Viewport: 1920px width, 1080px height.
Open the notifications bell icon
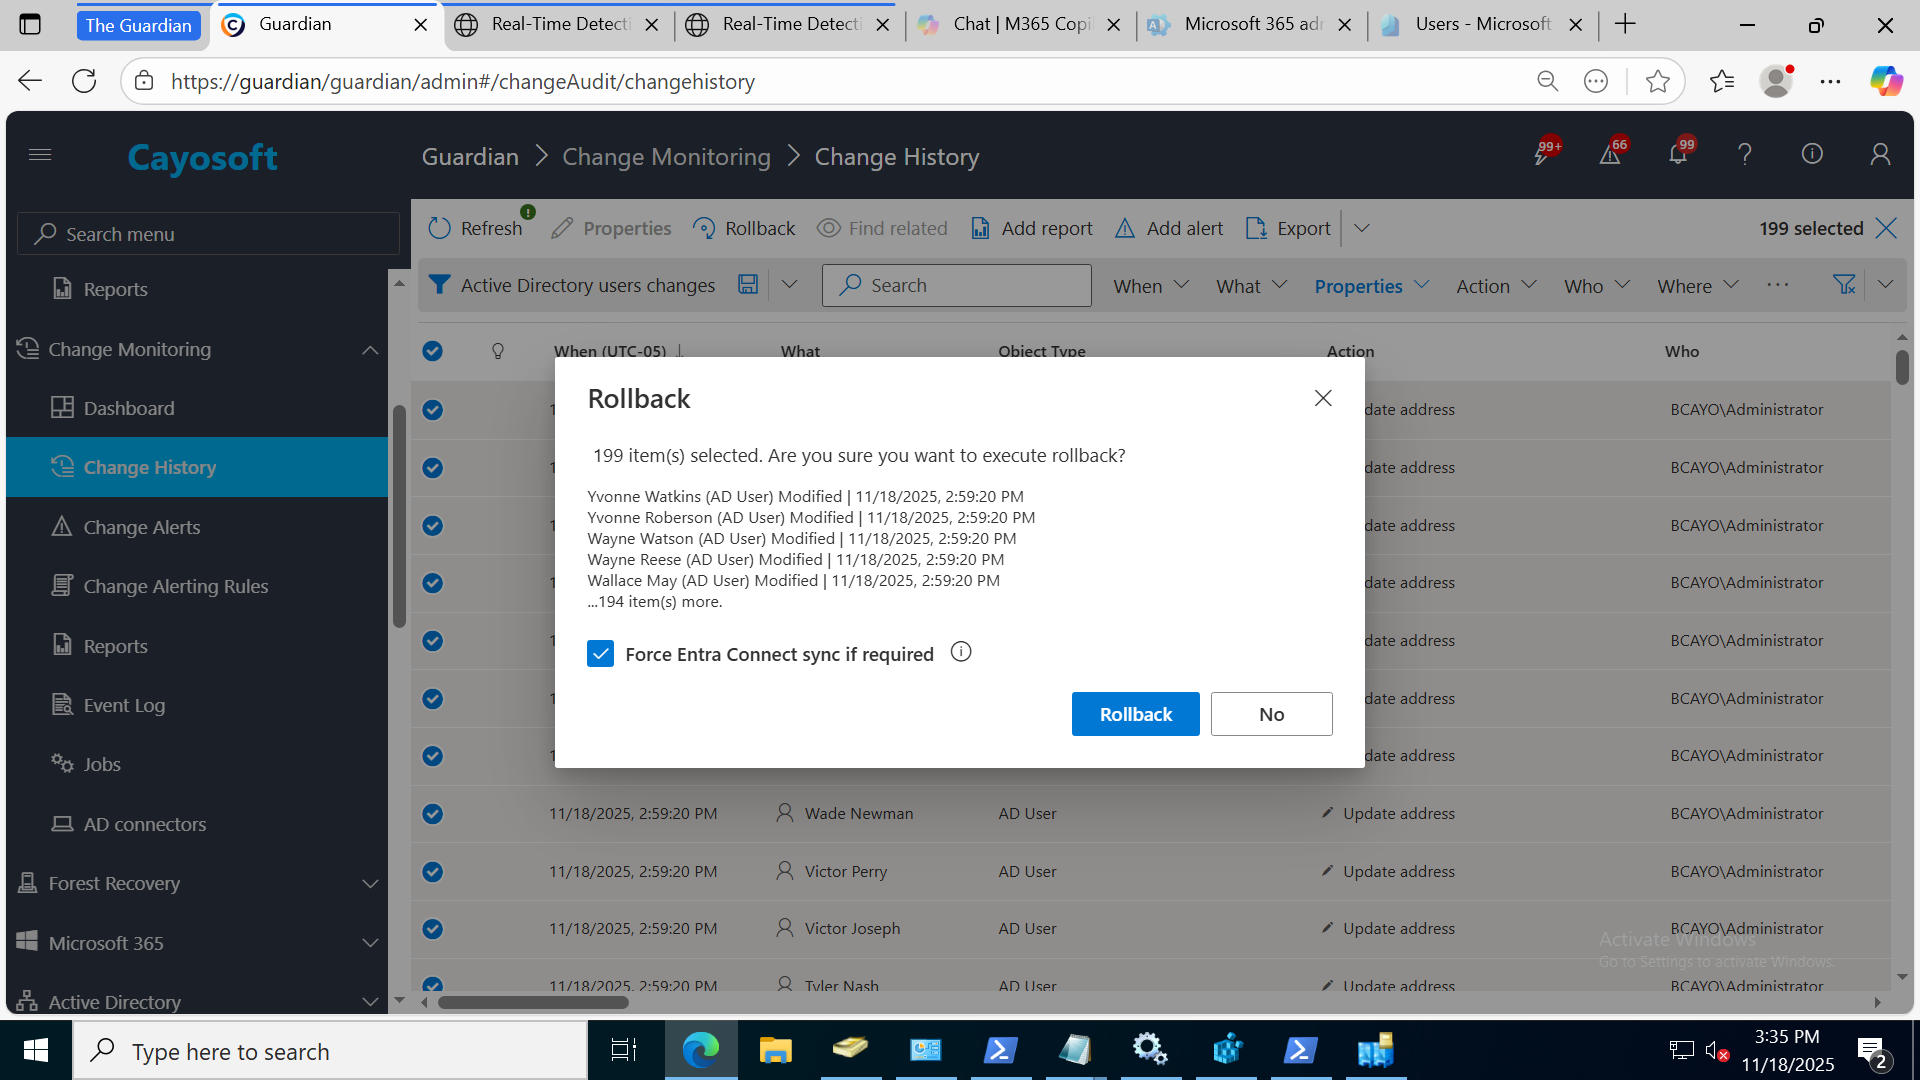(x=1678, y=154)
